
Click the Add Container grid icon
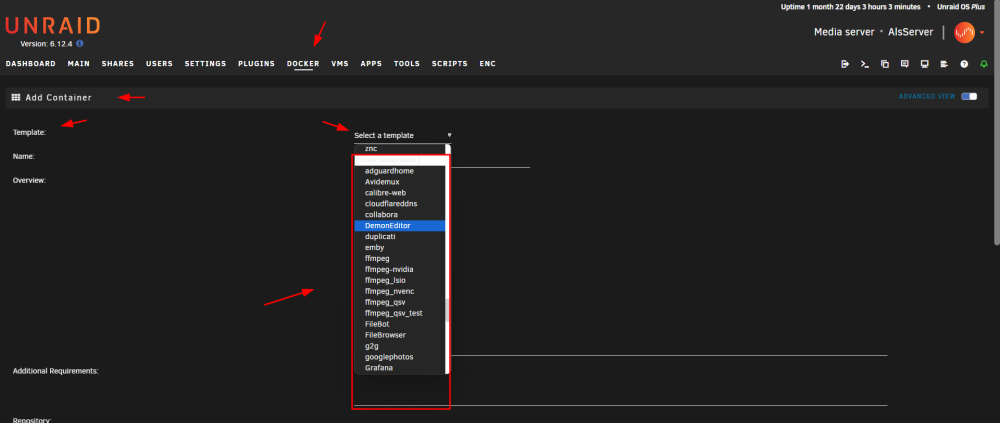click(x=16, y=98)
